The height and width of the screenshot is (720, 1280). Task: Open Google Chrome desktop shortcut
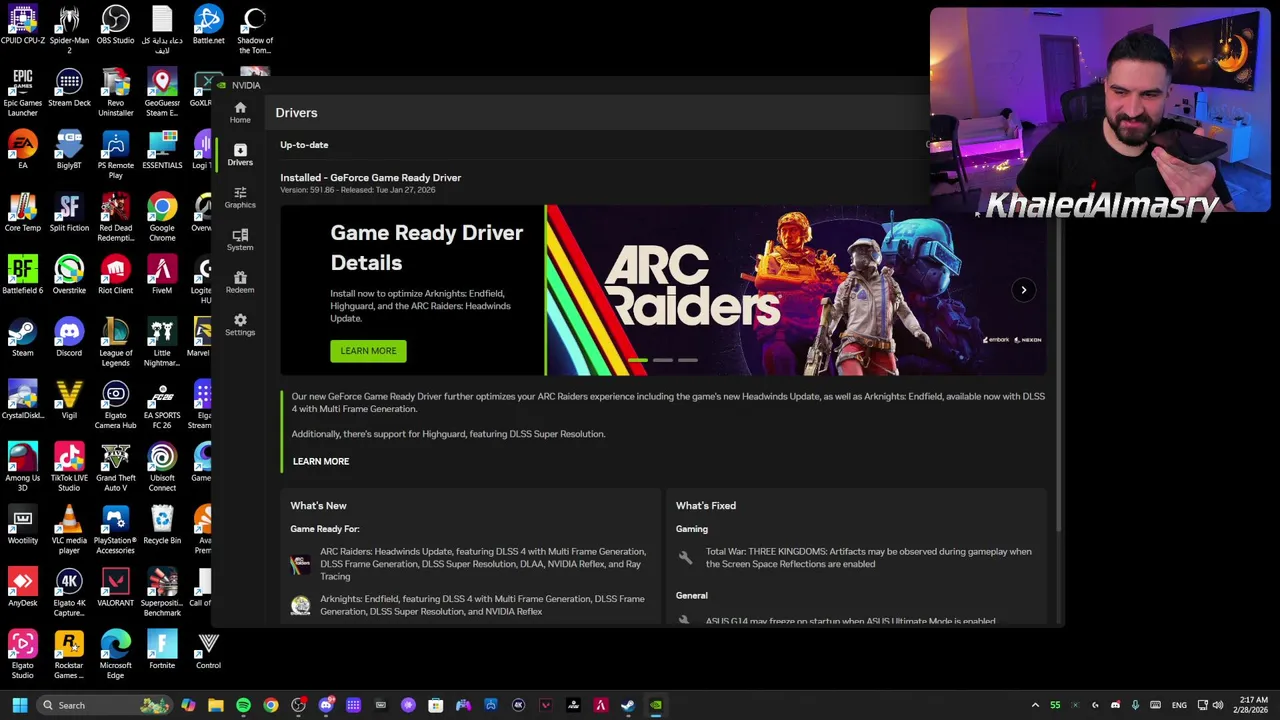tap(162, 217)
